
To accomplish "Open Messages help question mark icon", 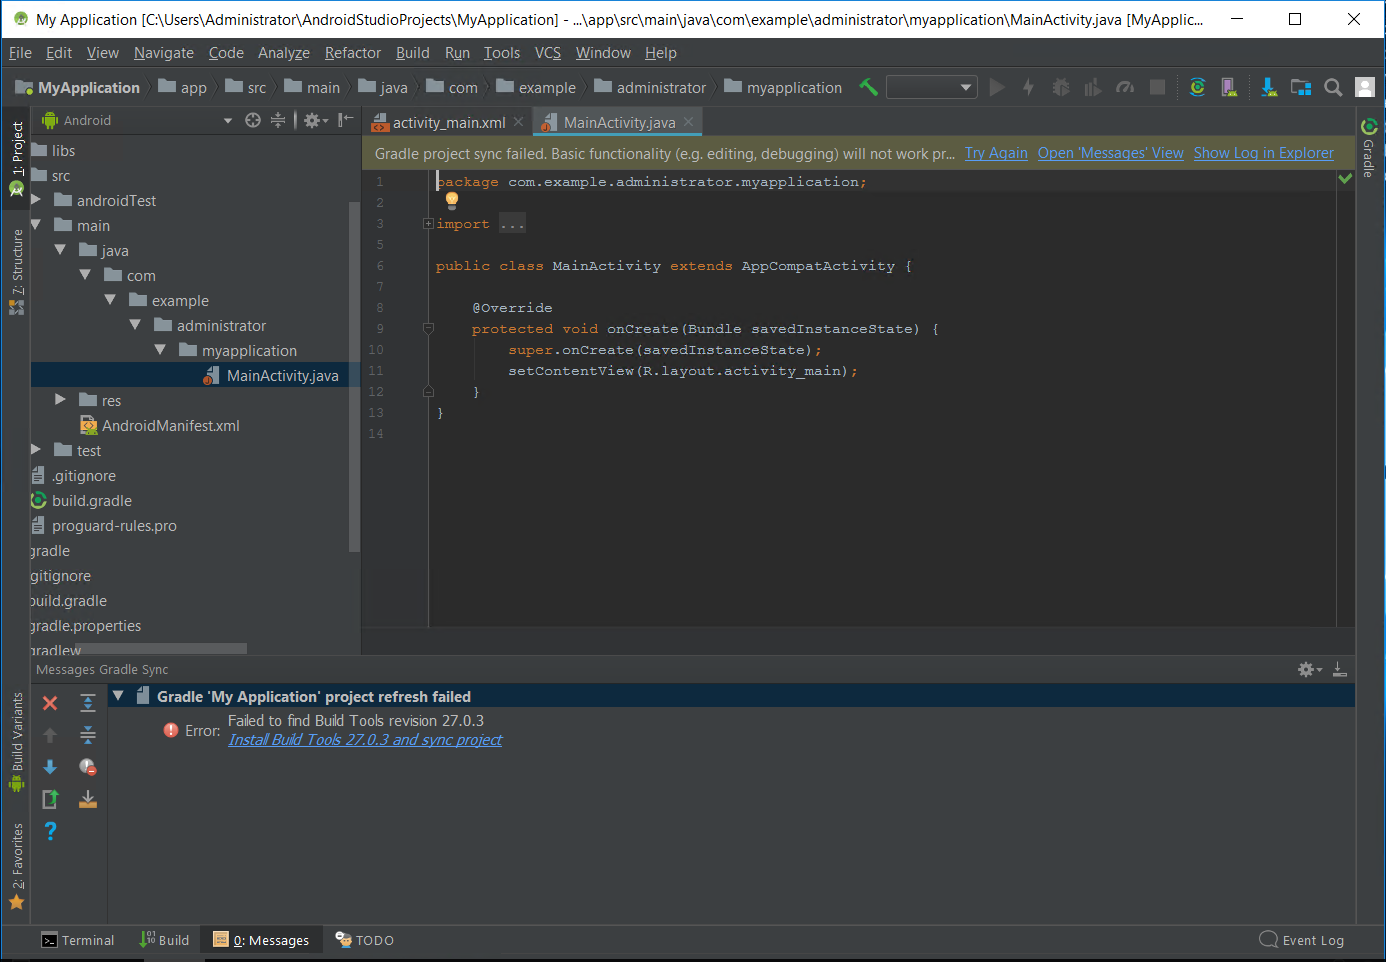I will 50,831.
